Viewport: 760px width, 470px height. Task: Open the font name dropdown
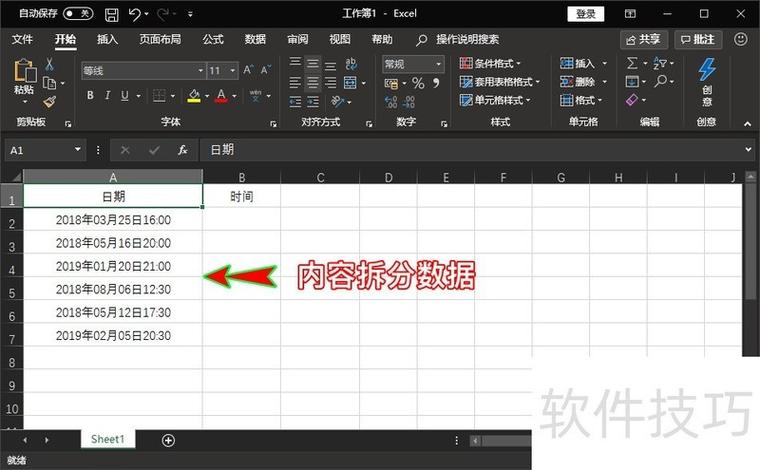coord(201,71)
